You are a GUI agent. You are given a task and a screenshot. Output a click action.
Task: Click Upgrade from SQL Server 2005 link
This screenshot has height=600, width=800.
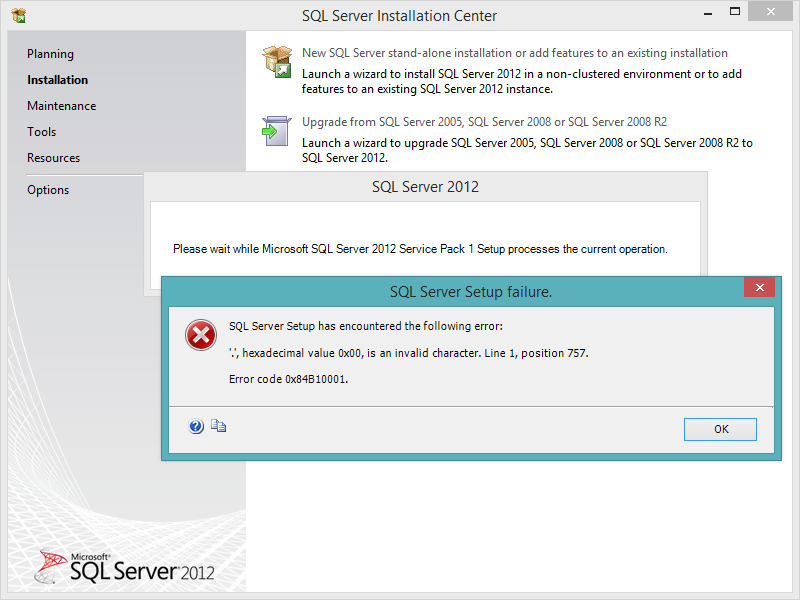point(484,122)
